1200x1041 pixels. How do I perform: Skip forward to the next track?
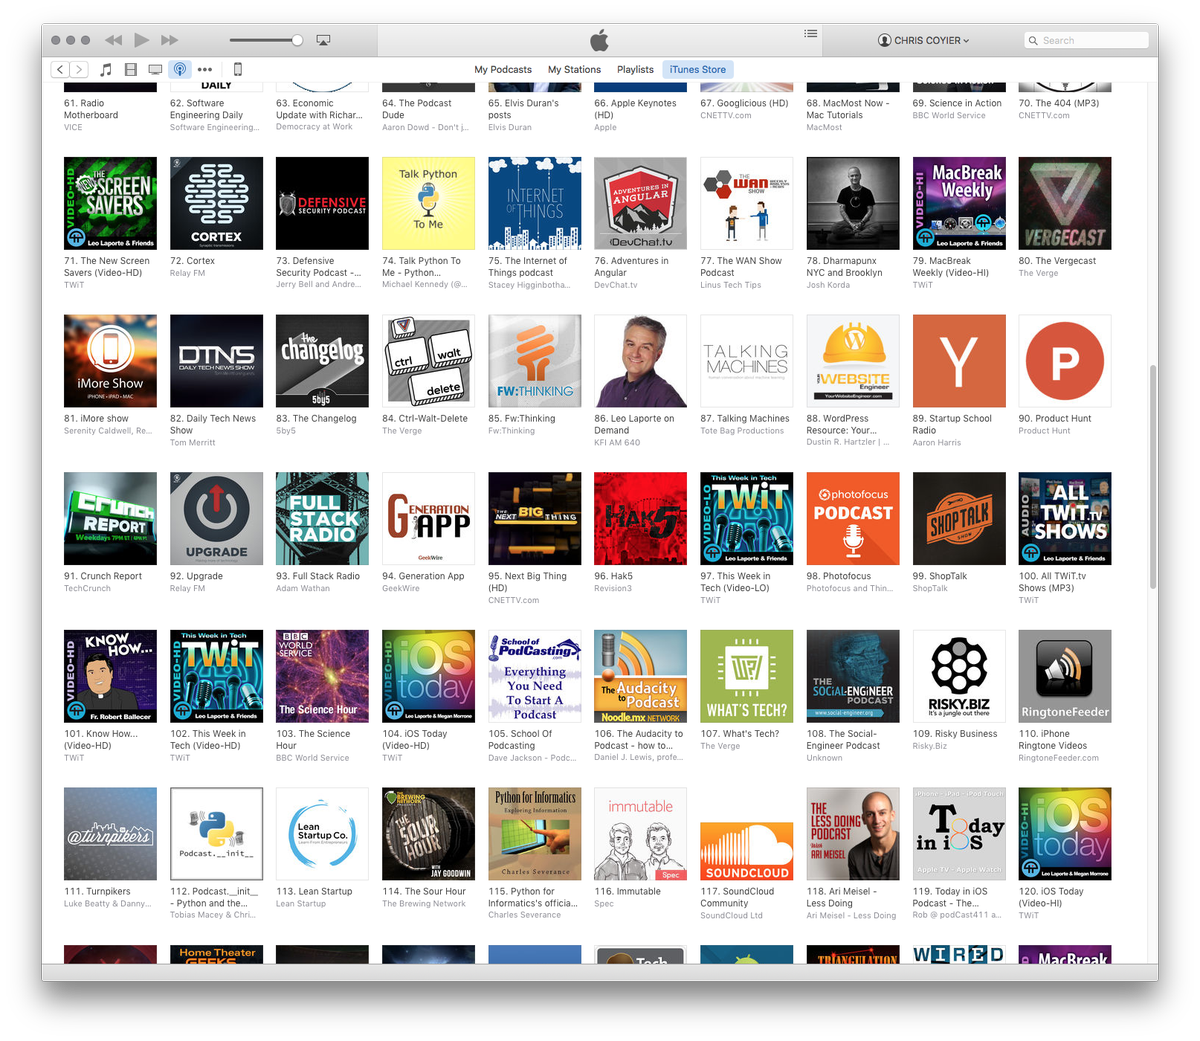[x=170, y=40]
